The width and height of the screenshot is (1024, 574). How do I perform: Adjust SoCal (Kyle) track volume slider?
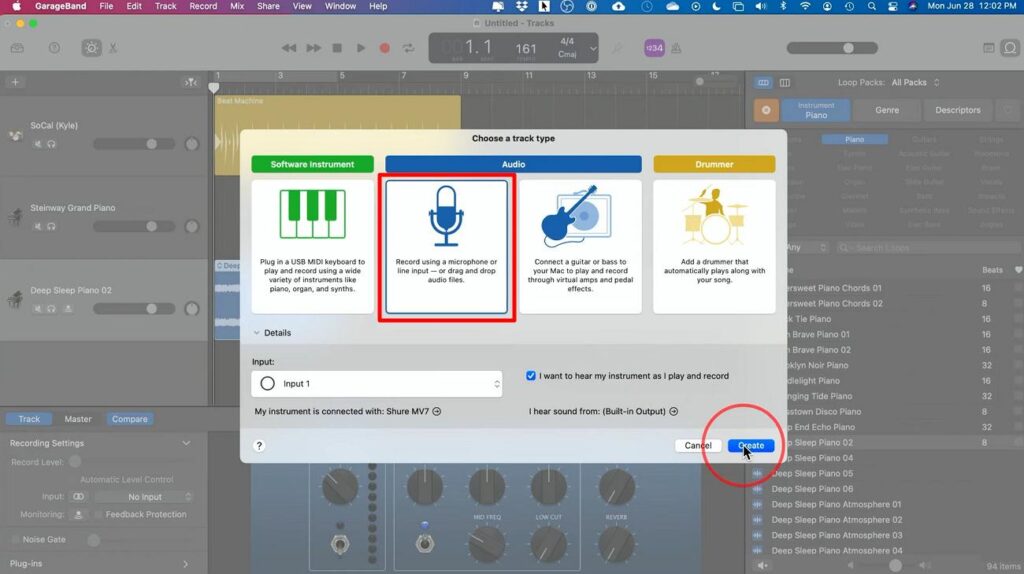coord(134,144)
